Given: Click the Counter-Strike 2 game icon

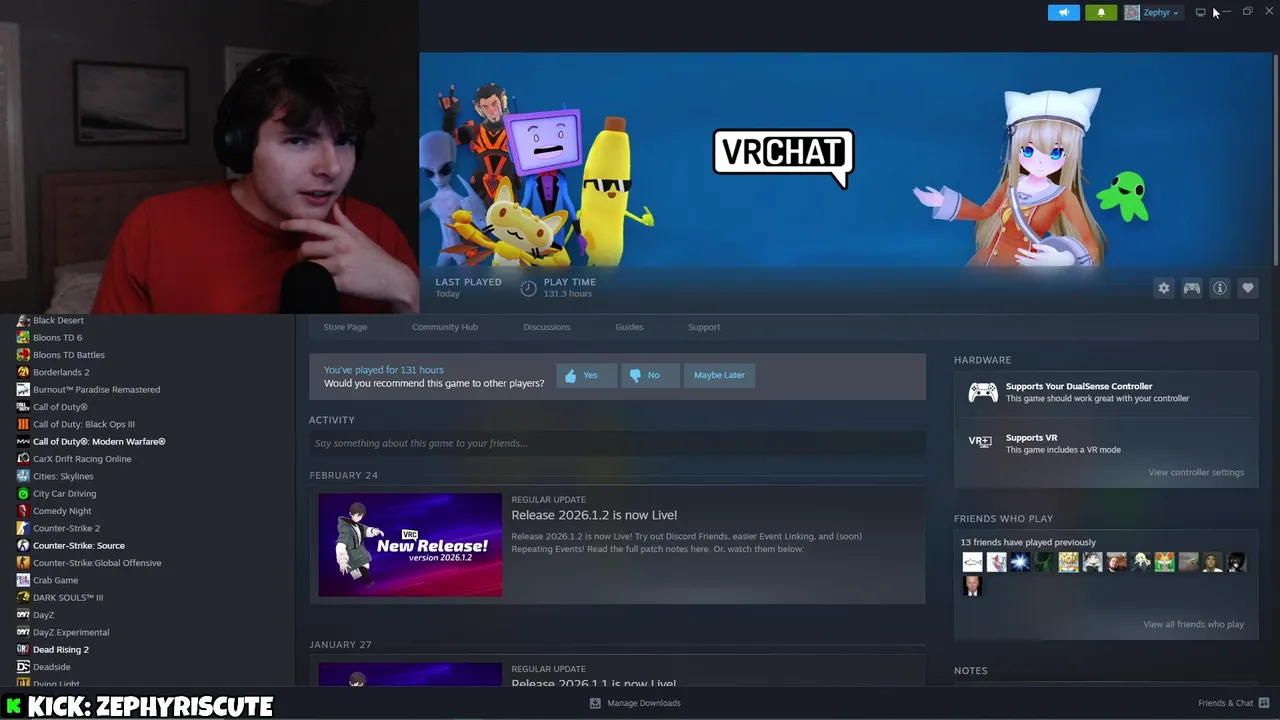Looking at the screenshot, I should [23, 528].
